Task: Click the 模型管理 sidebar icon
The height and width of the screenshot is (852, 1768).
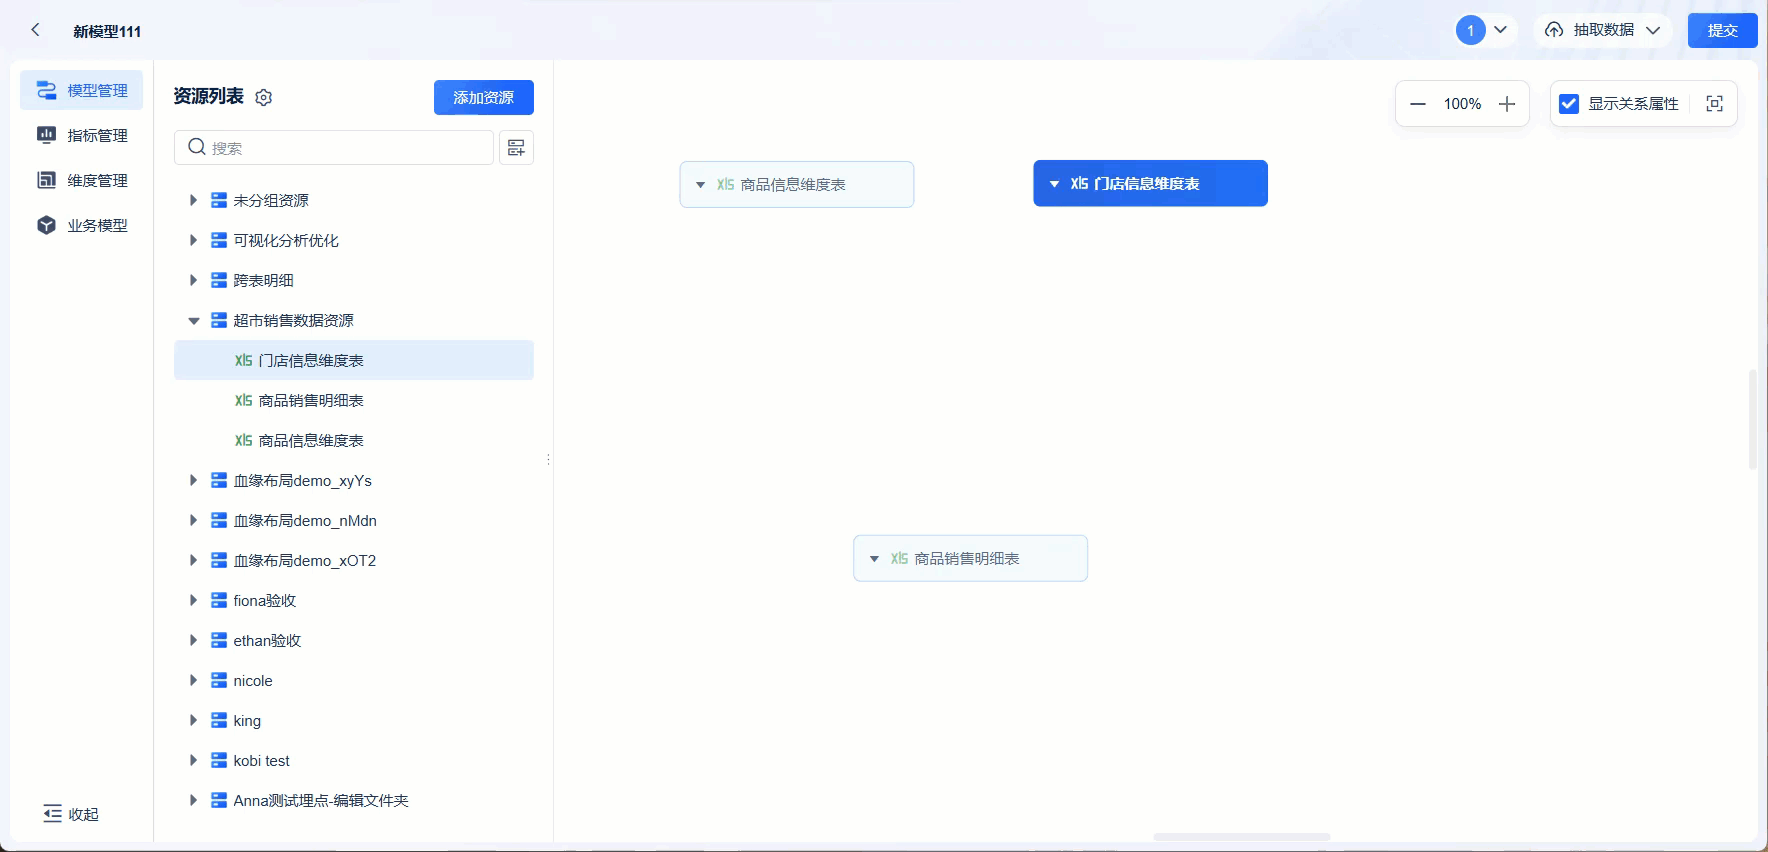Action: 46,90
